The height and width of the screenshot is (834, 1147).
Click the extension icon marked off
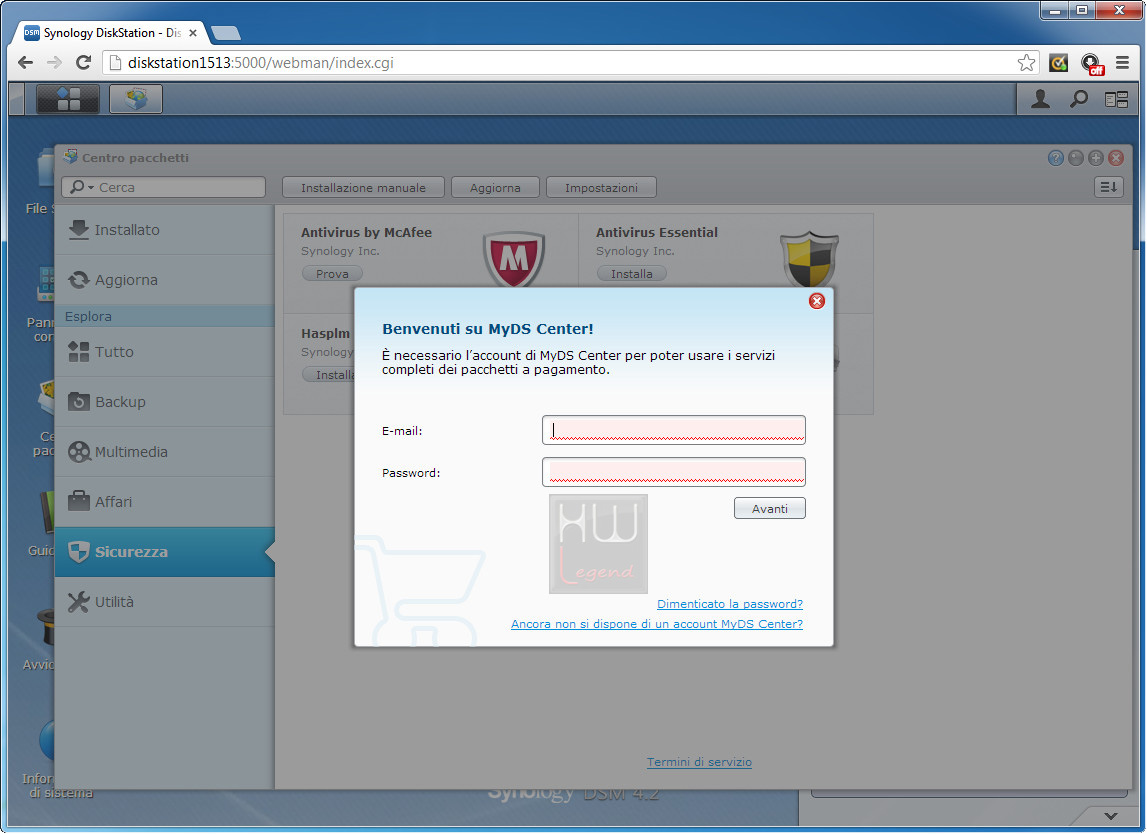1092,64
